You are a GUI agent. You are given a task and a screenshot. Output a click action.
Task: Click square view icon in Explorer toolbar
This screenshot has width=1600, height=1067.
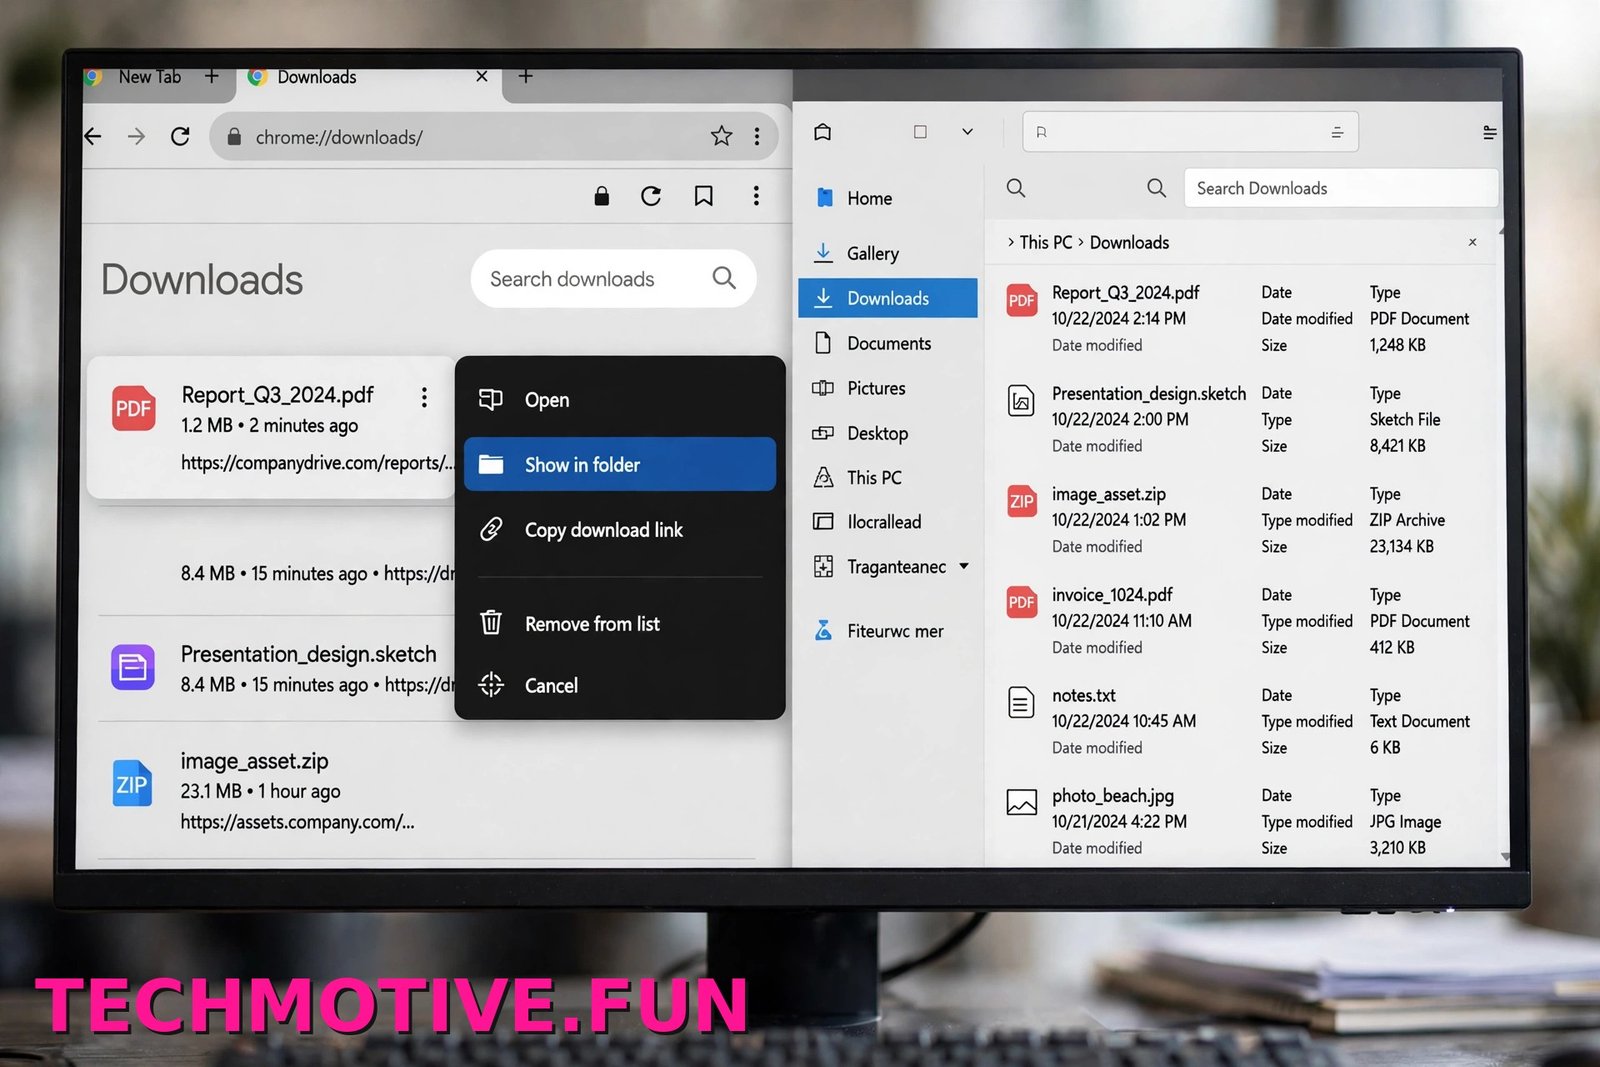[920, 132]
